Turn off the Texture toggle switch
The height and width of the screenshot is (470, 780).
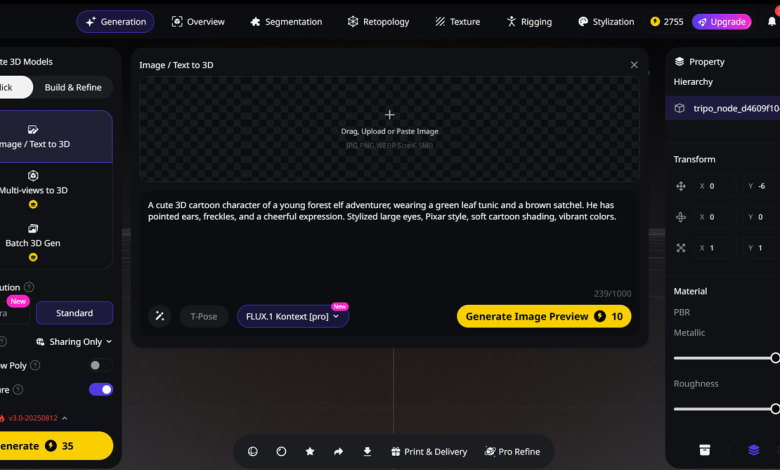pos(101,389)
